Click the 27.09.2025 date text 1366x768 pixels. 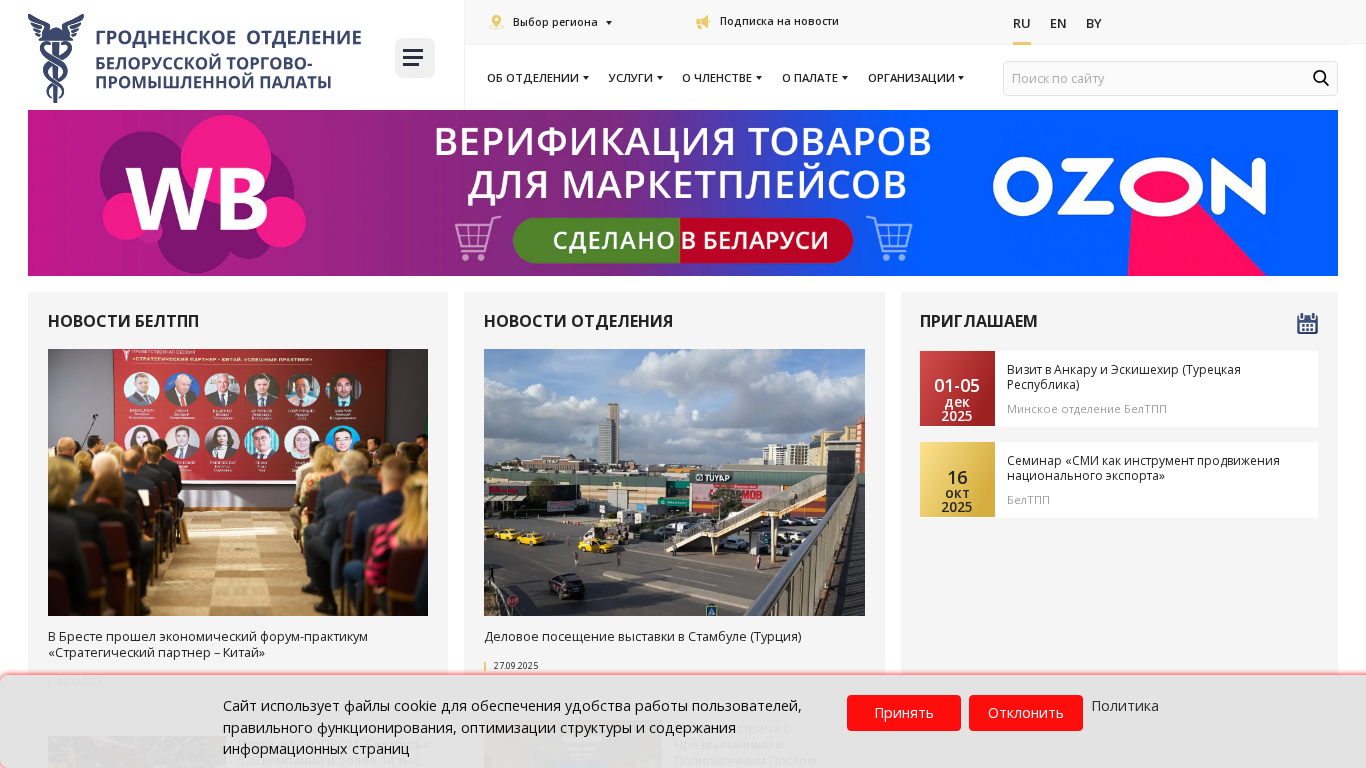coord(516,666)
